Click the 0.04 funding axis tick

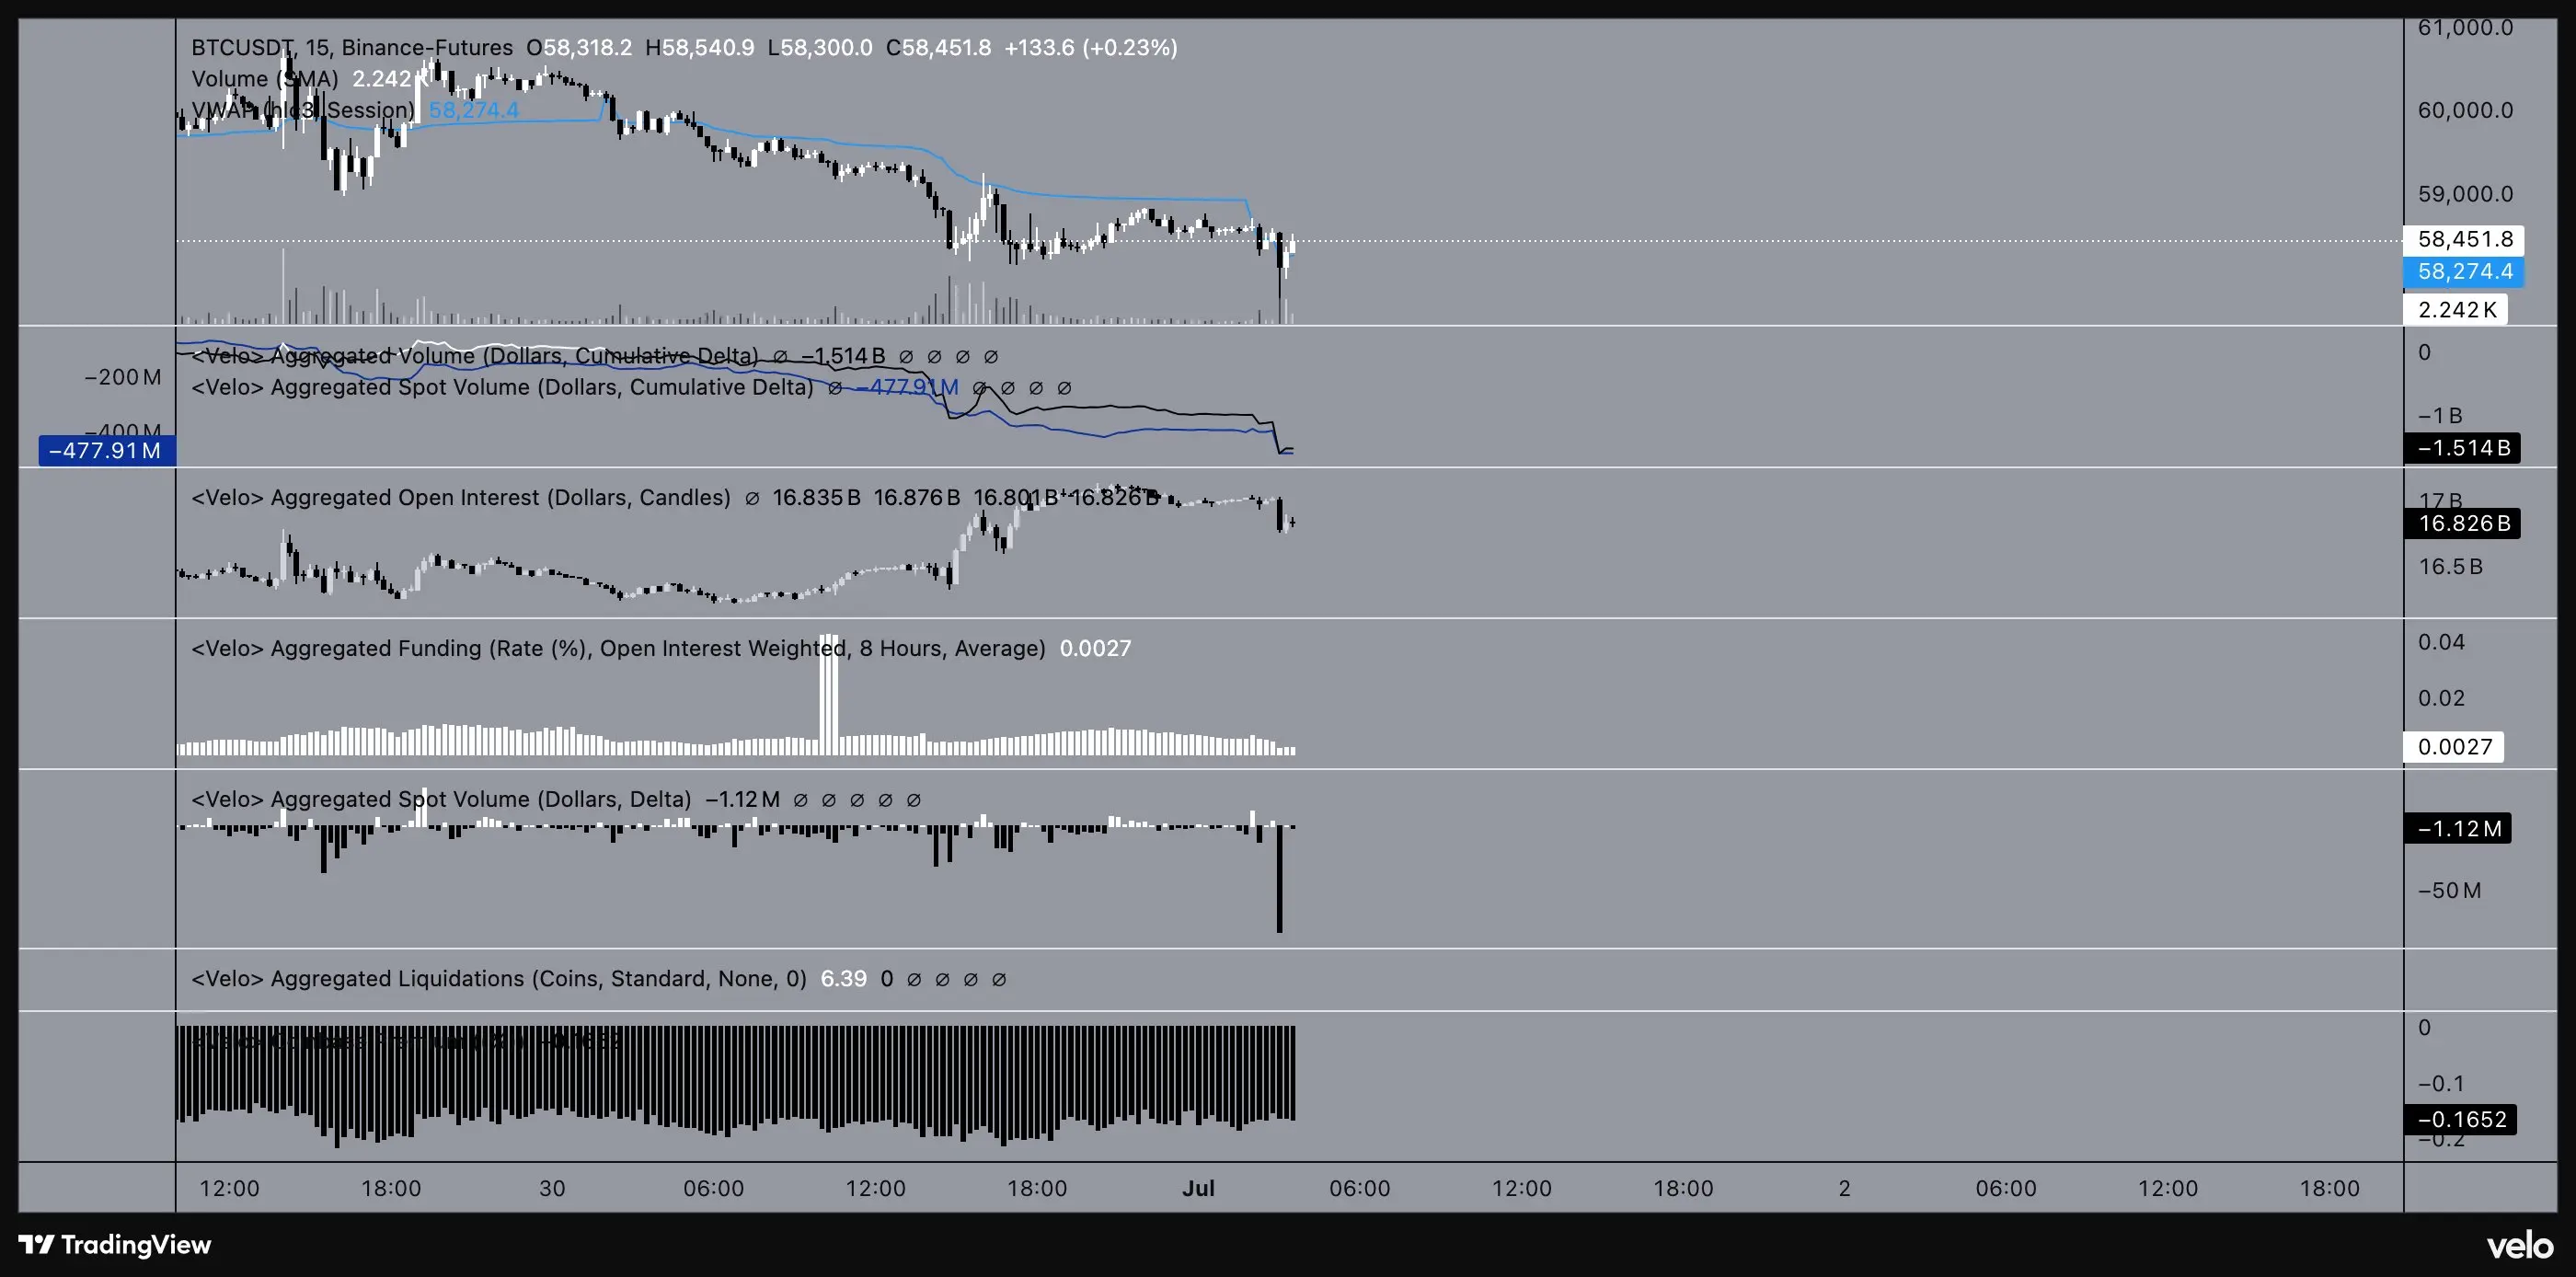tap(2441, 642)
